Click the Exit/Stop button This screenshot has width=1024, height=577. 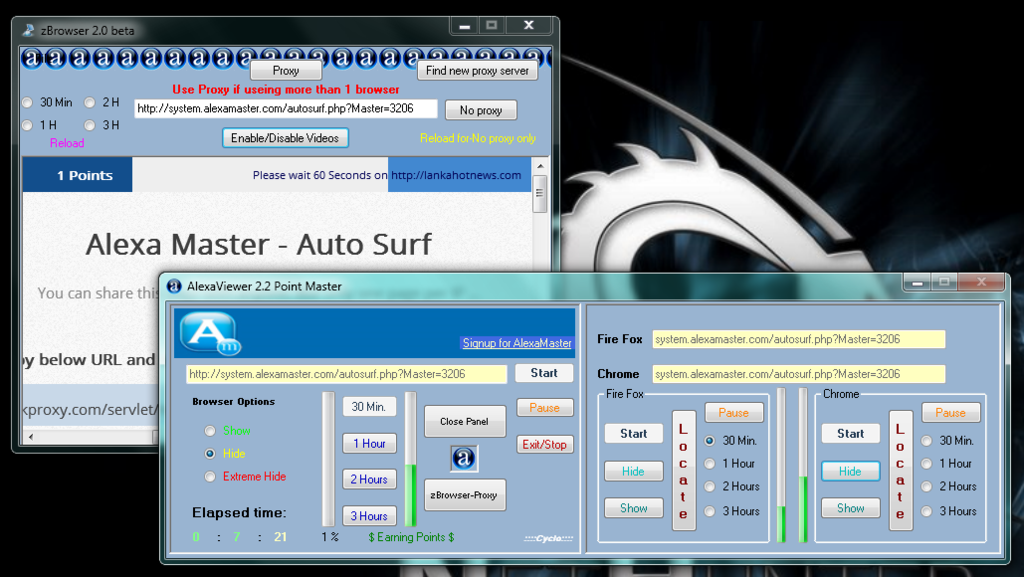coord(545,444)
